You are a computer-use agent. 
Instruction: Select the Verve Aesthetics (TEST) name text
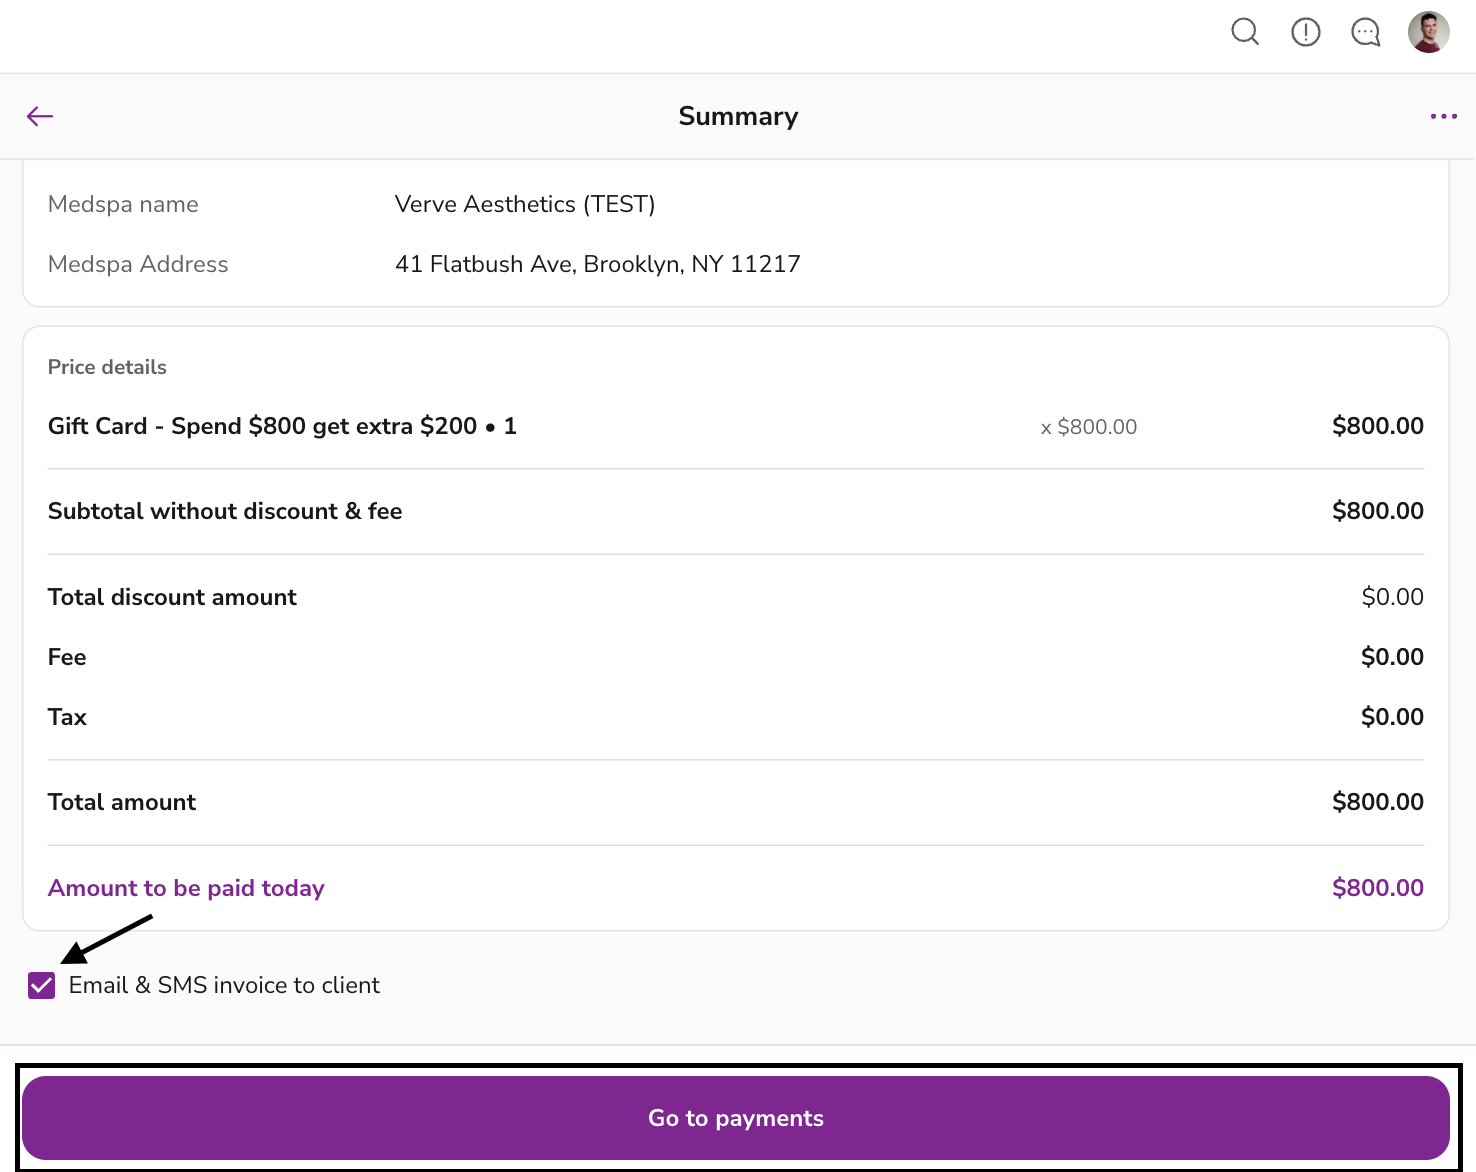[x=525, y=204]
